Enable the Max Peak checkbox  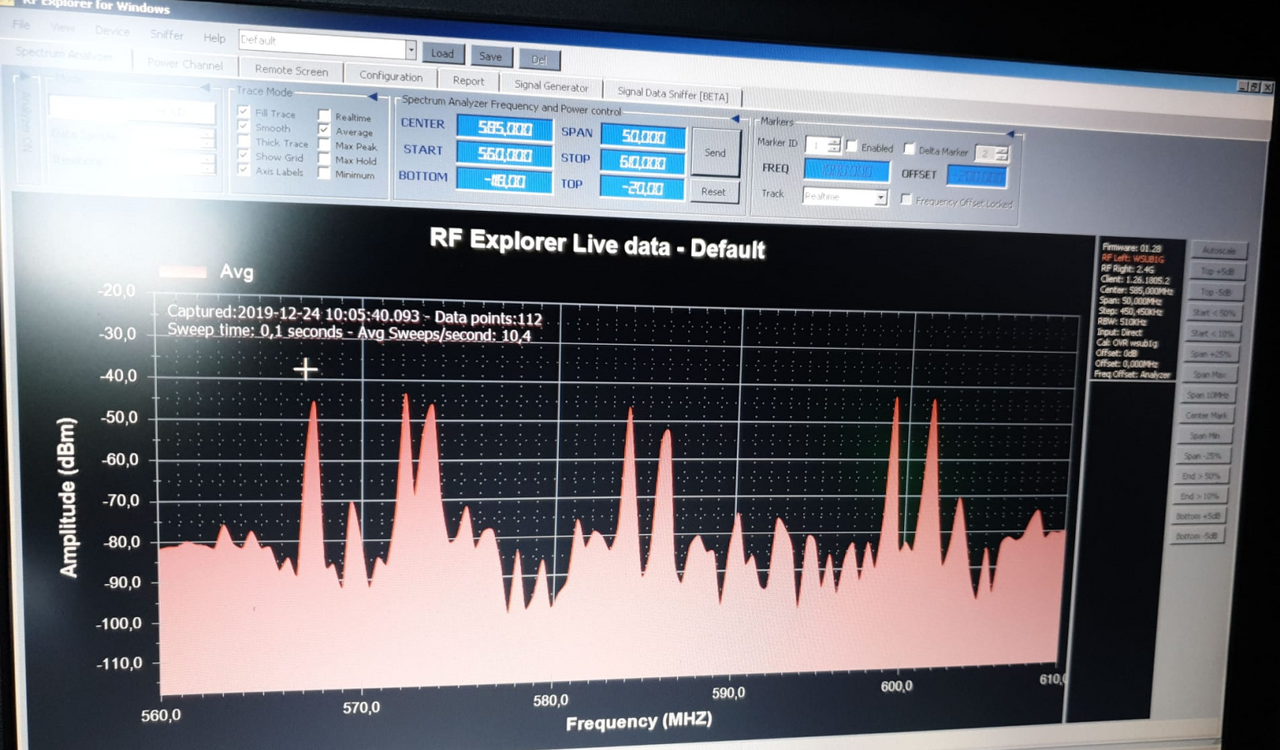pos(324,145)
